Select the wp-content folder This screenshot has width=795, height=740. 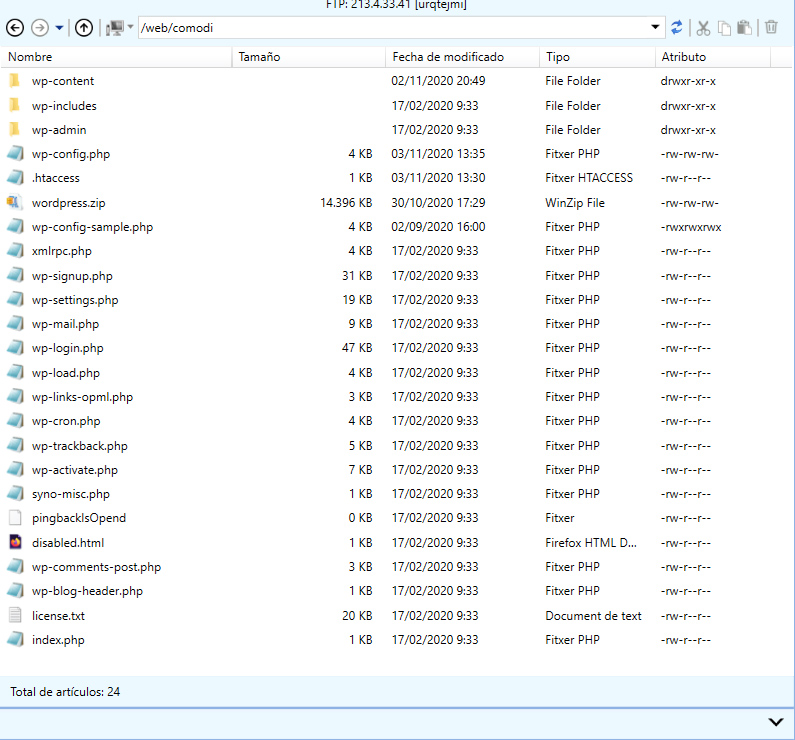(x=62, y=81)
